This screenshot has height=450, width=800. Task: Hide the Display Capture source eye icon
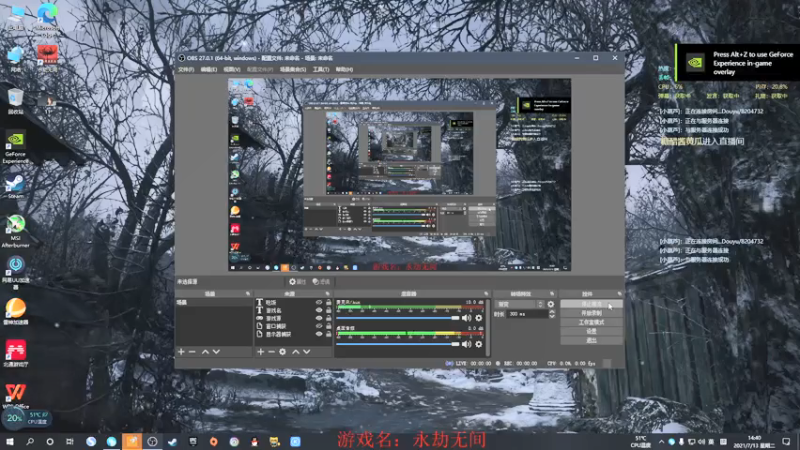(x=319, y=334)
